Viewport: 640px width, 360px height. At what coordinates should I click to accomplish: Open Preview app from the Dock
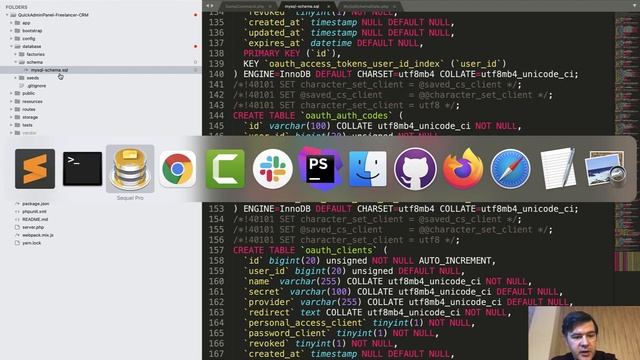click(605, 169)
